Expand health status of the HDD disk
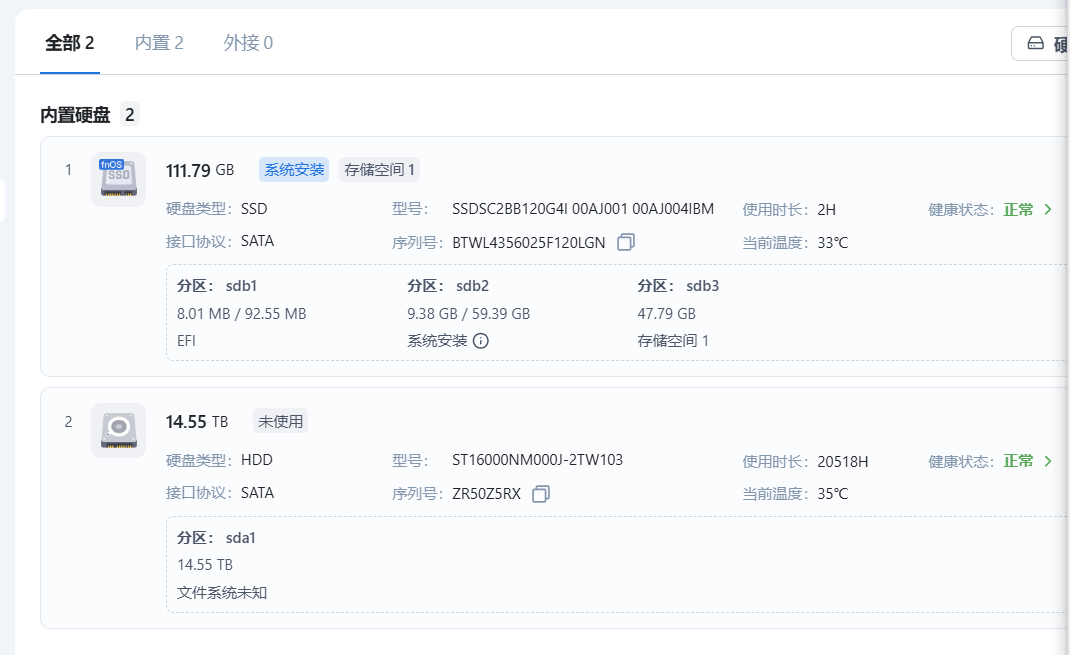The height and width of the screenshot is (655, 1070). (1048, 461)
